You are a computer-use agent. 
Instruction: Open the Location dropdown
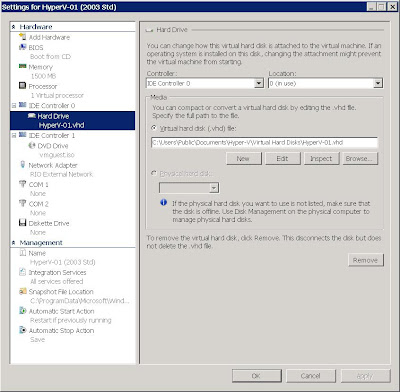(x=378, y=83)
